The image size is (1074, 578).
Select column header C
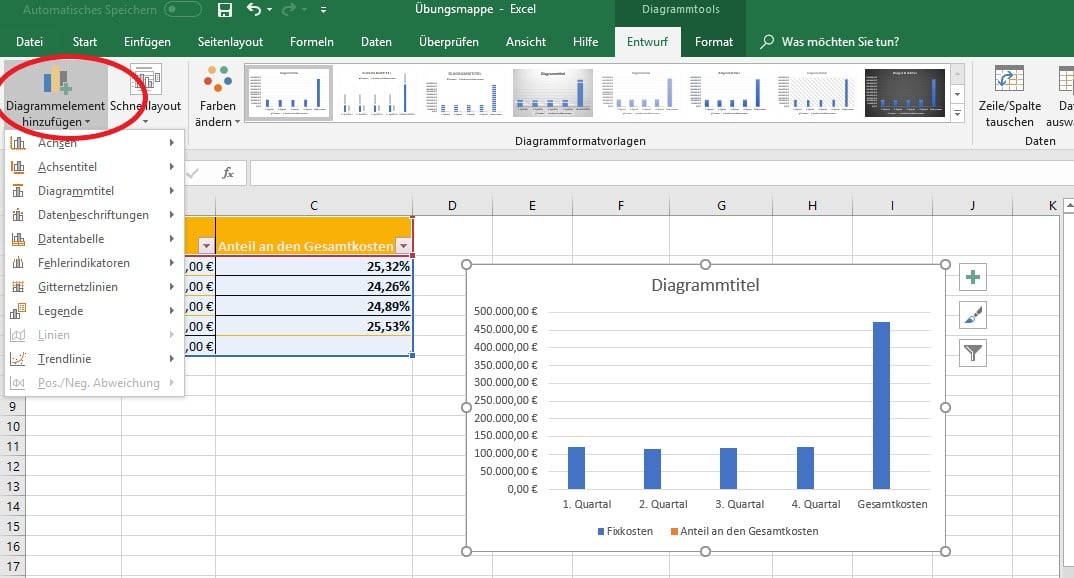(x=314, y=205)
